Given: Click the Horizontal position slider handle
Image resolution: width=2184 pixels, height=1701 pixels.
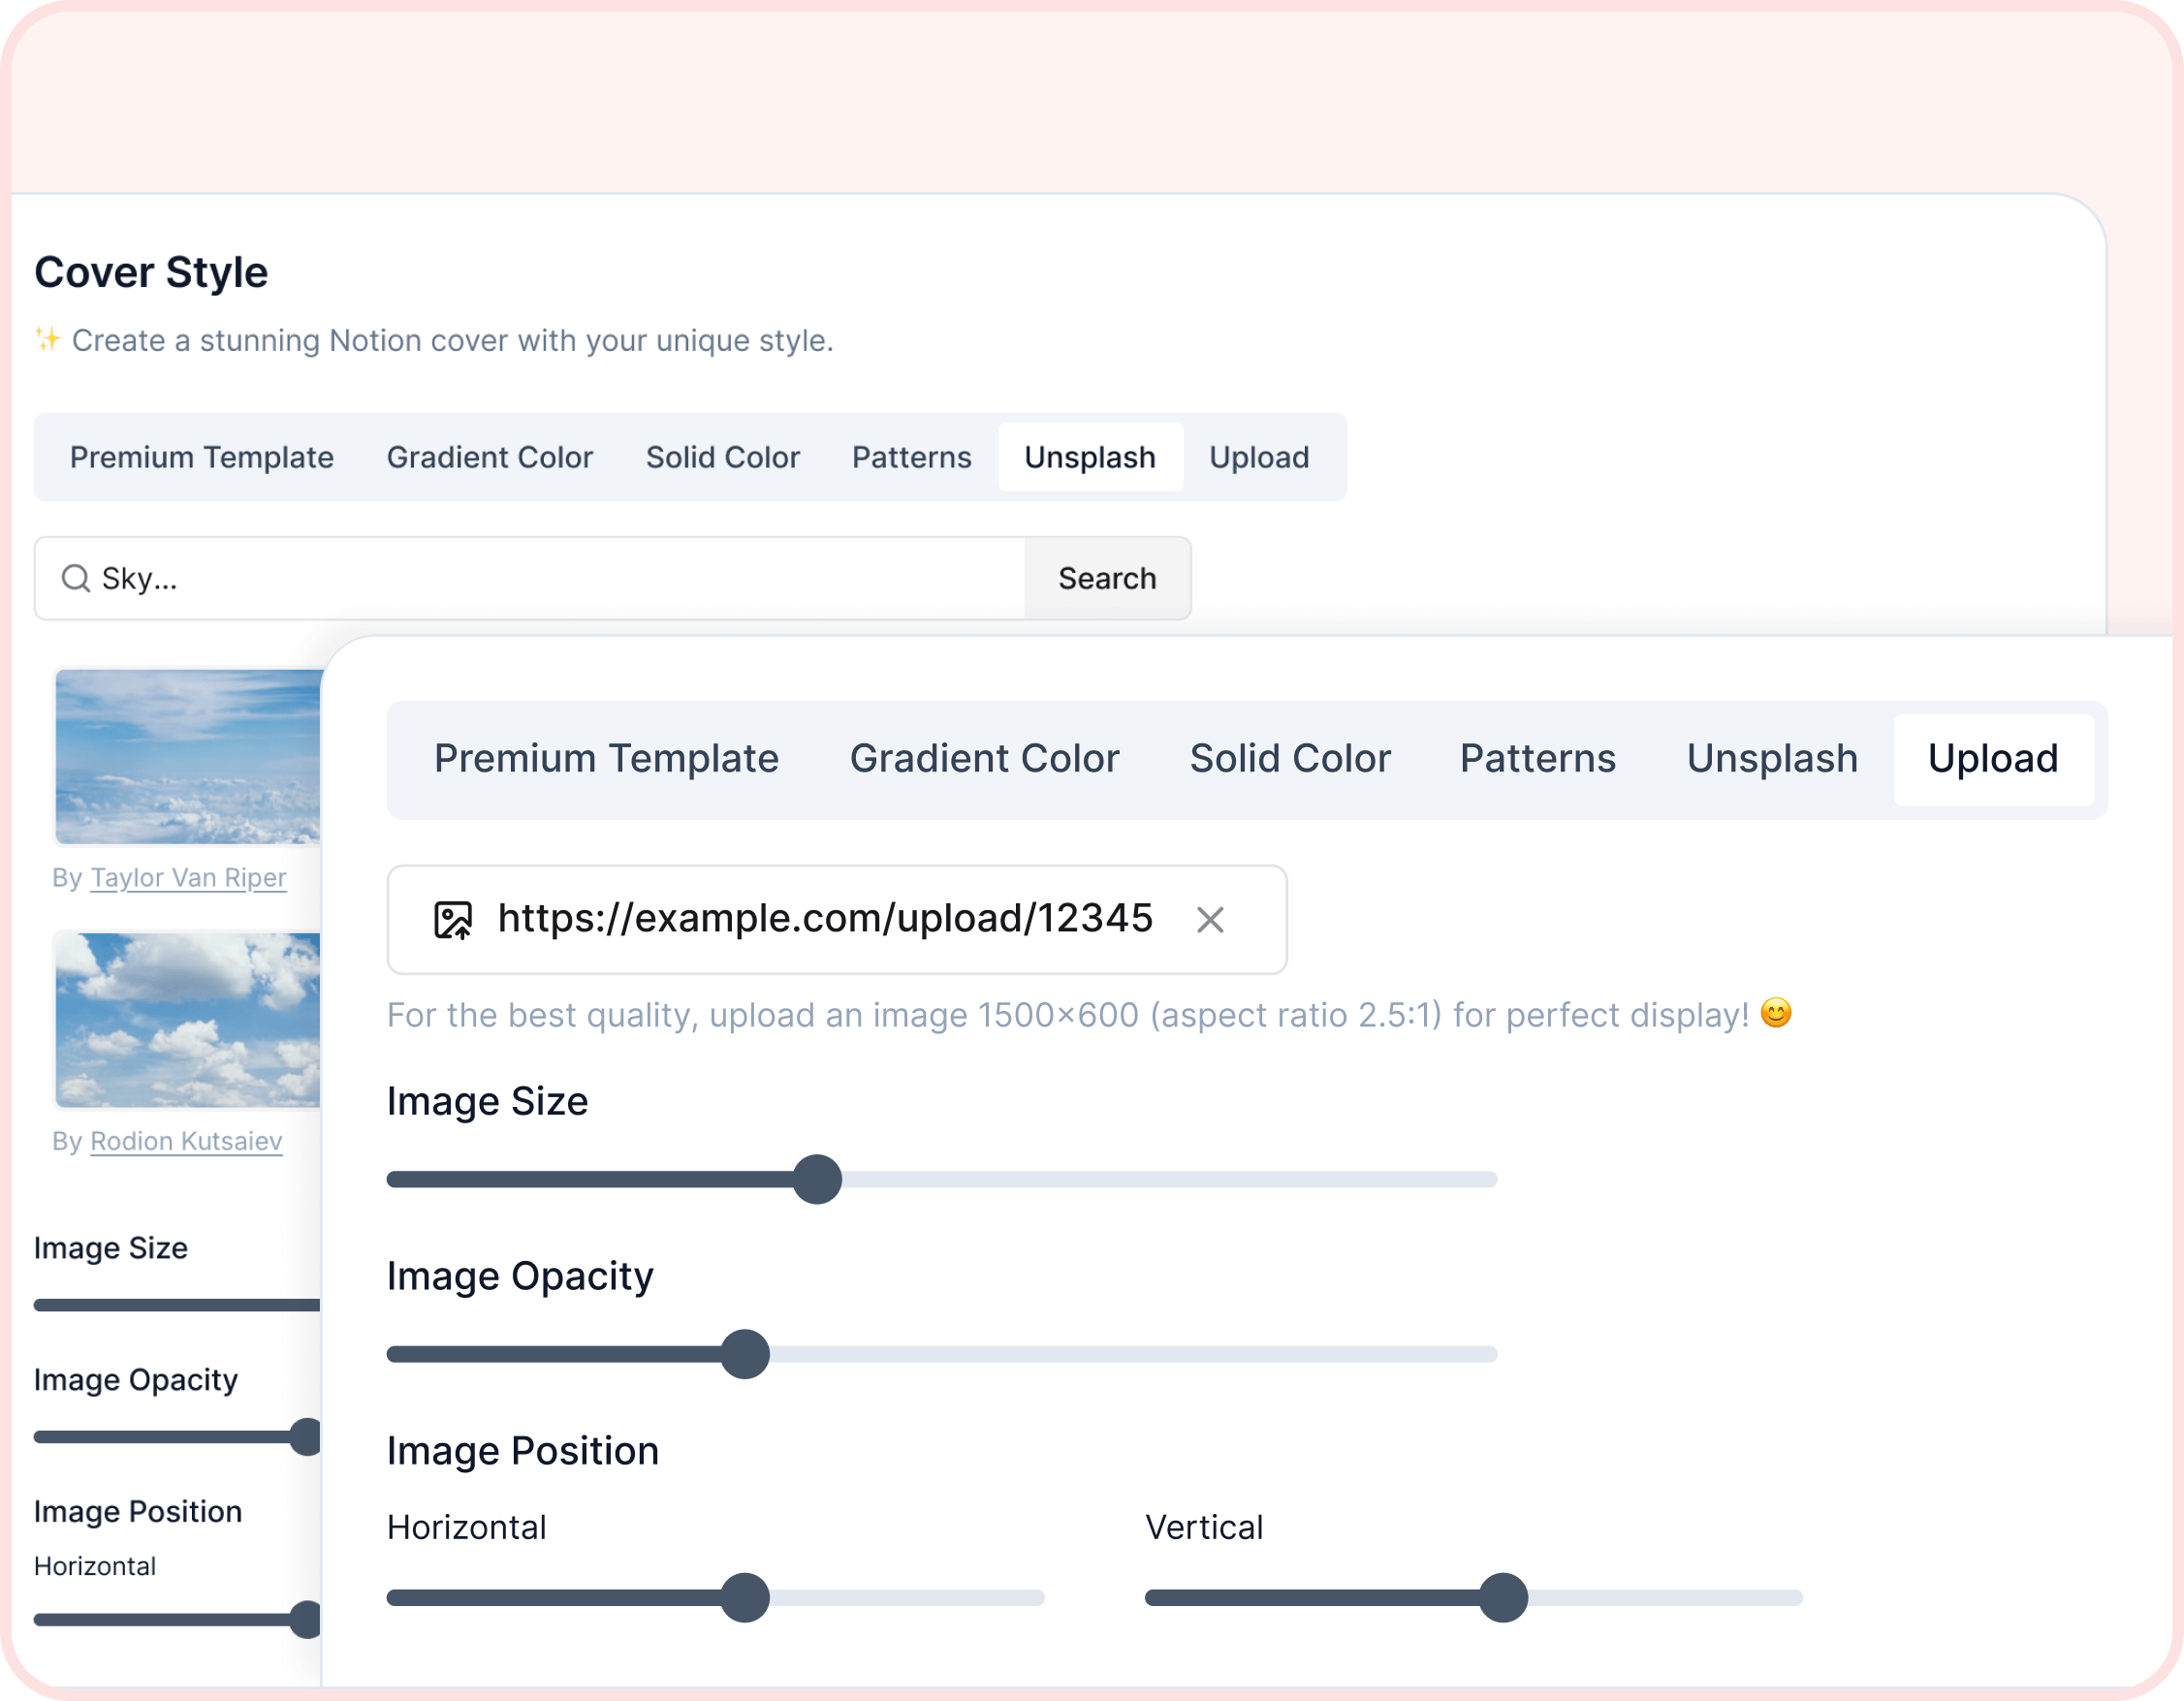Looking at the screenshot, I should click(x=745, y=1597).
